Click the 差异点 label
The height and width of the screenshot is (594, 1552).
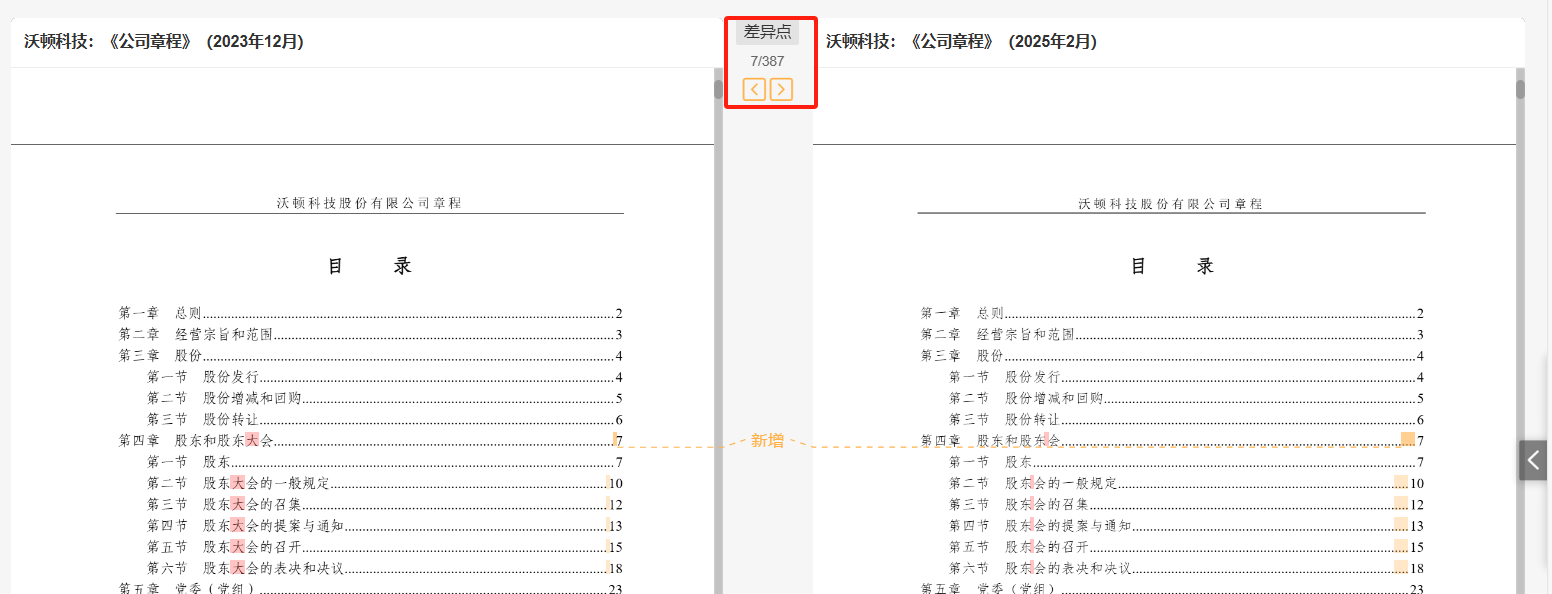pos(768,32)
